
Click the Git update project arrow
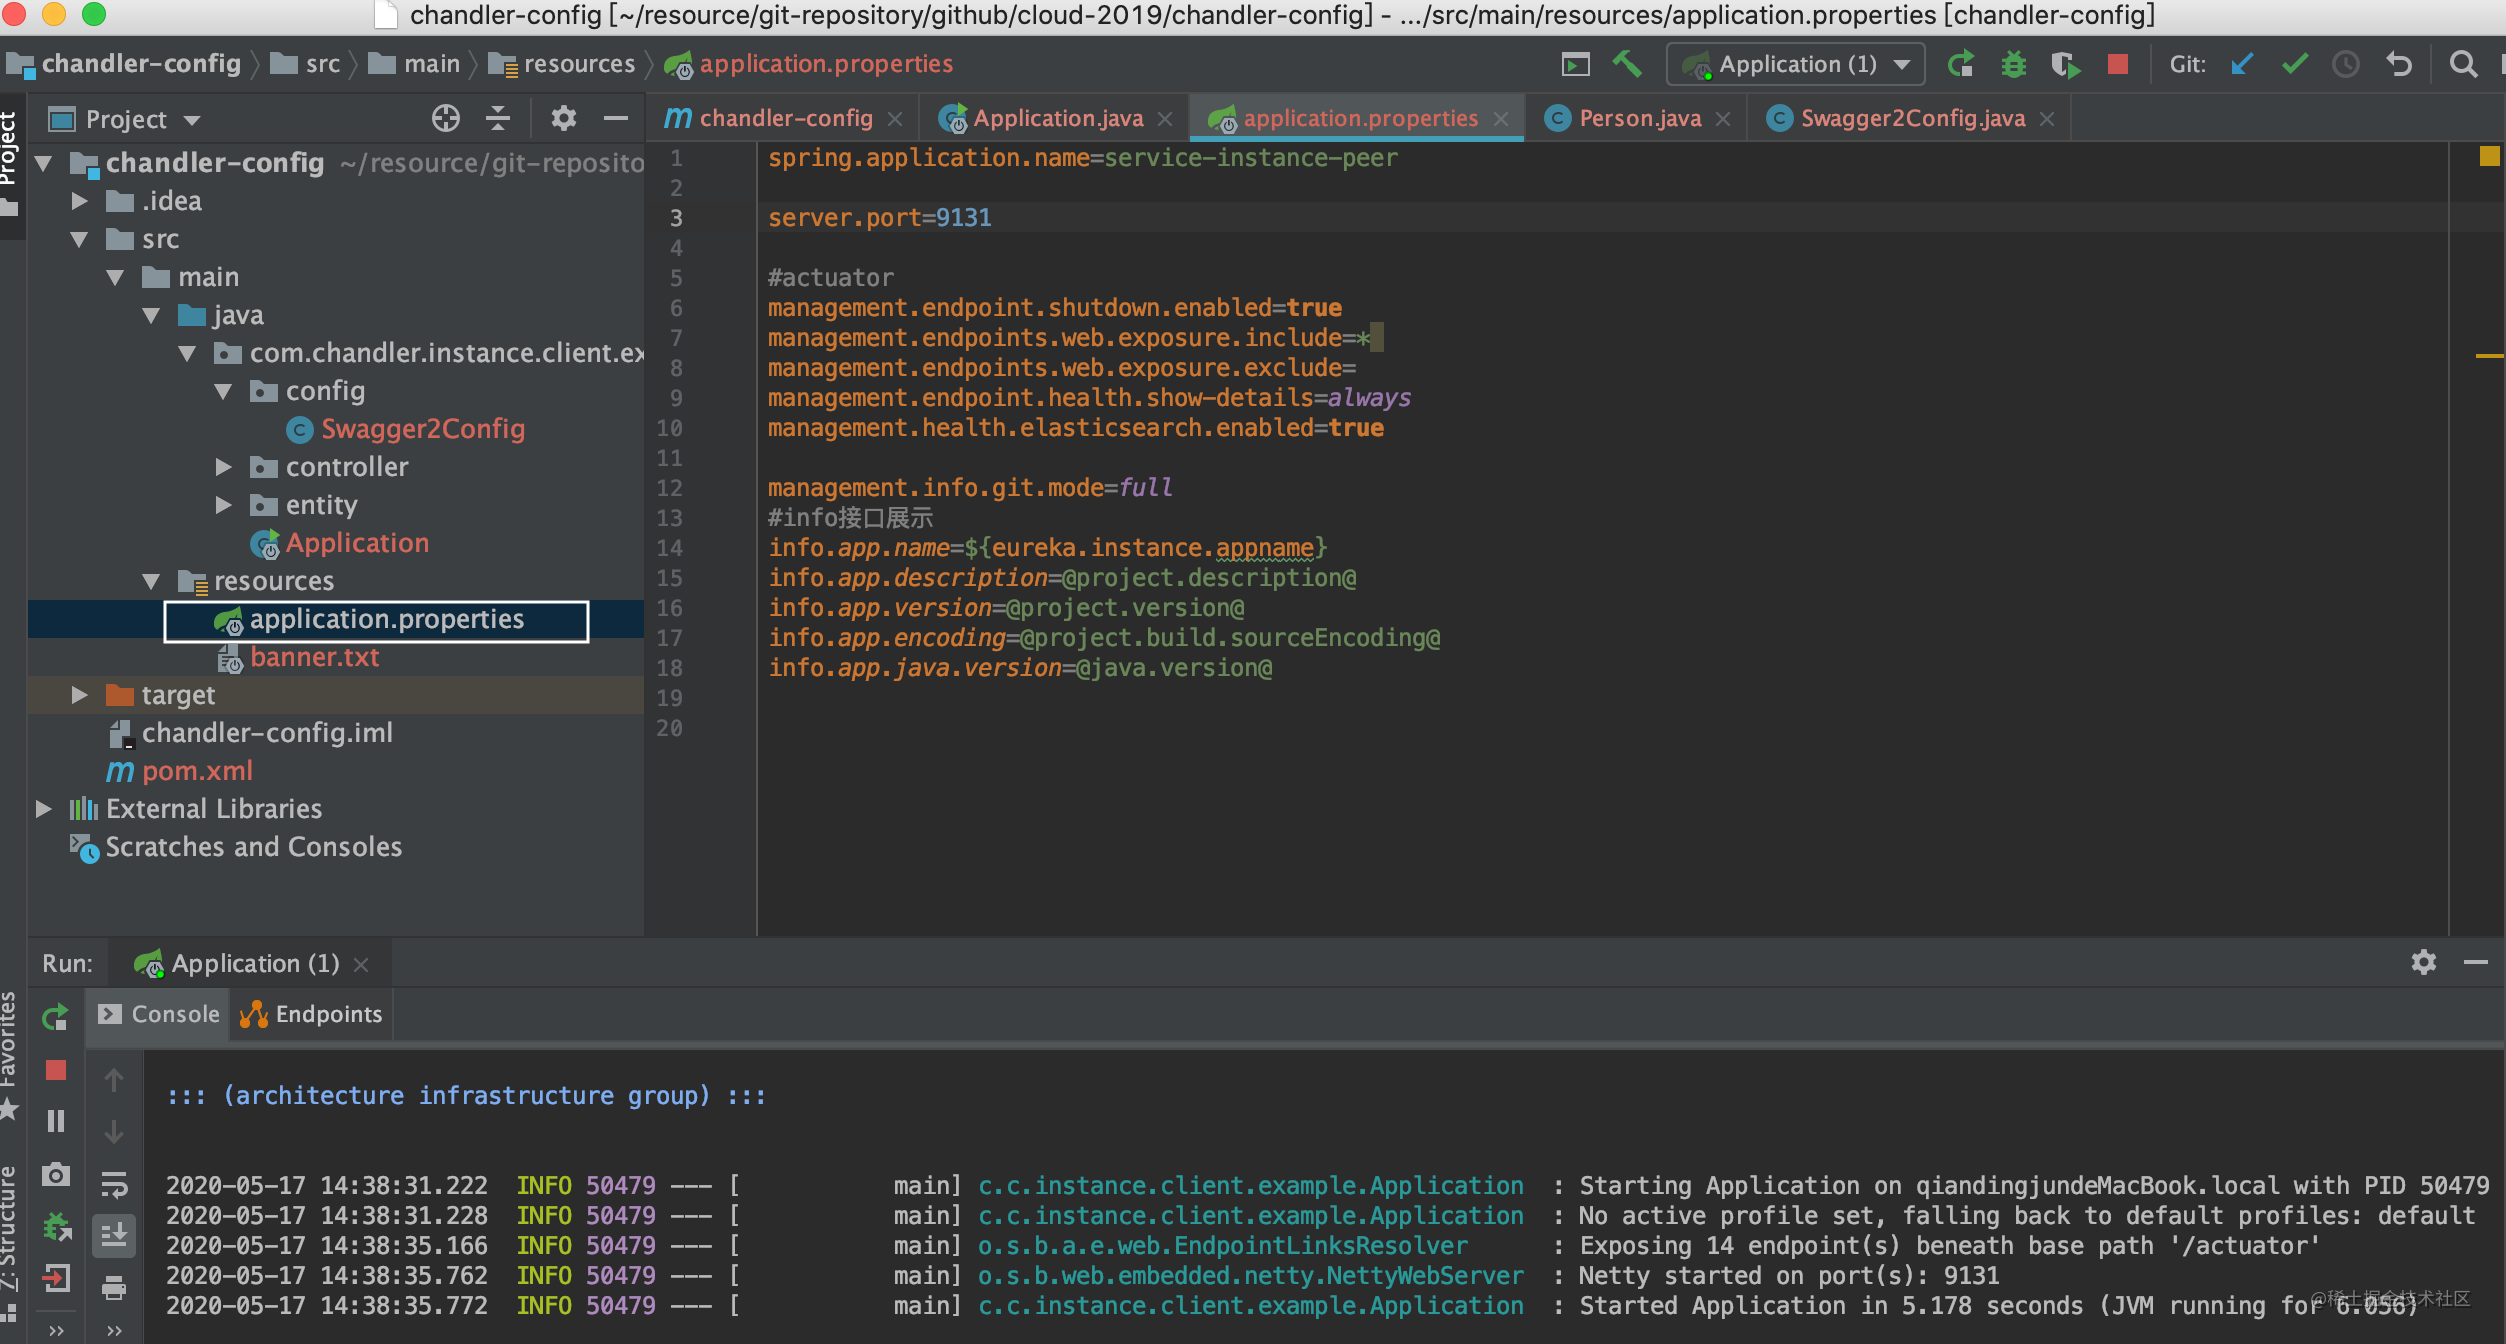pyautogui.click(x=2242, y=64)
